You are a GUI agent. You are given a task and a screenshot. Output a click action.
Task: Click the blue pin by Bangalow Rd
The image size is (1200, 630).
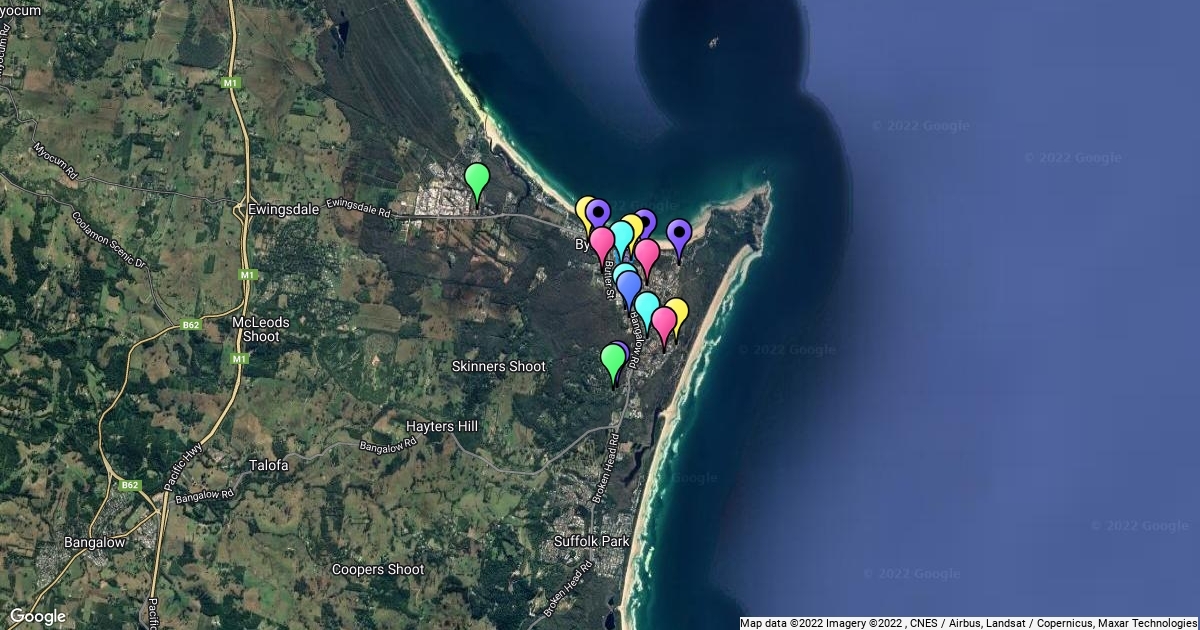tap(629, 286)
